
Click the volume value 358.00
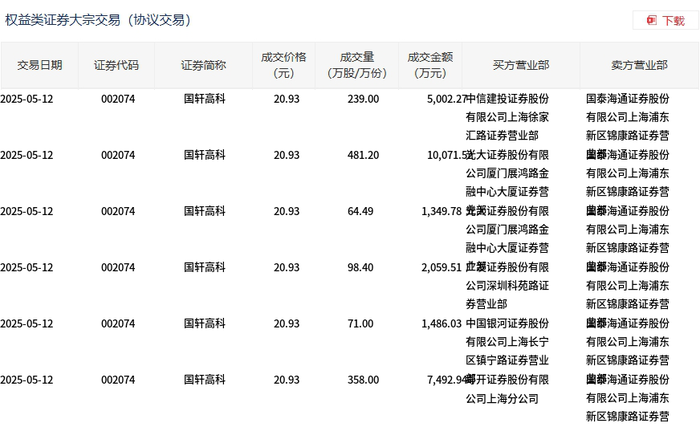pos(363,380)
